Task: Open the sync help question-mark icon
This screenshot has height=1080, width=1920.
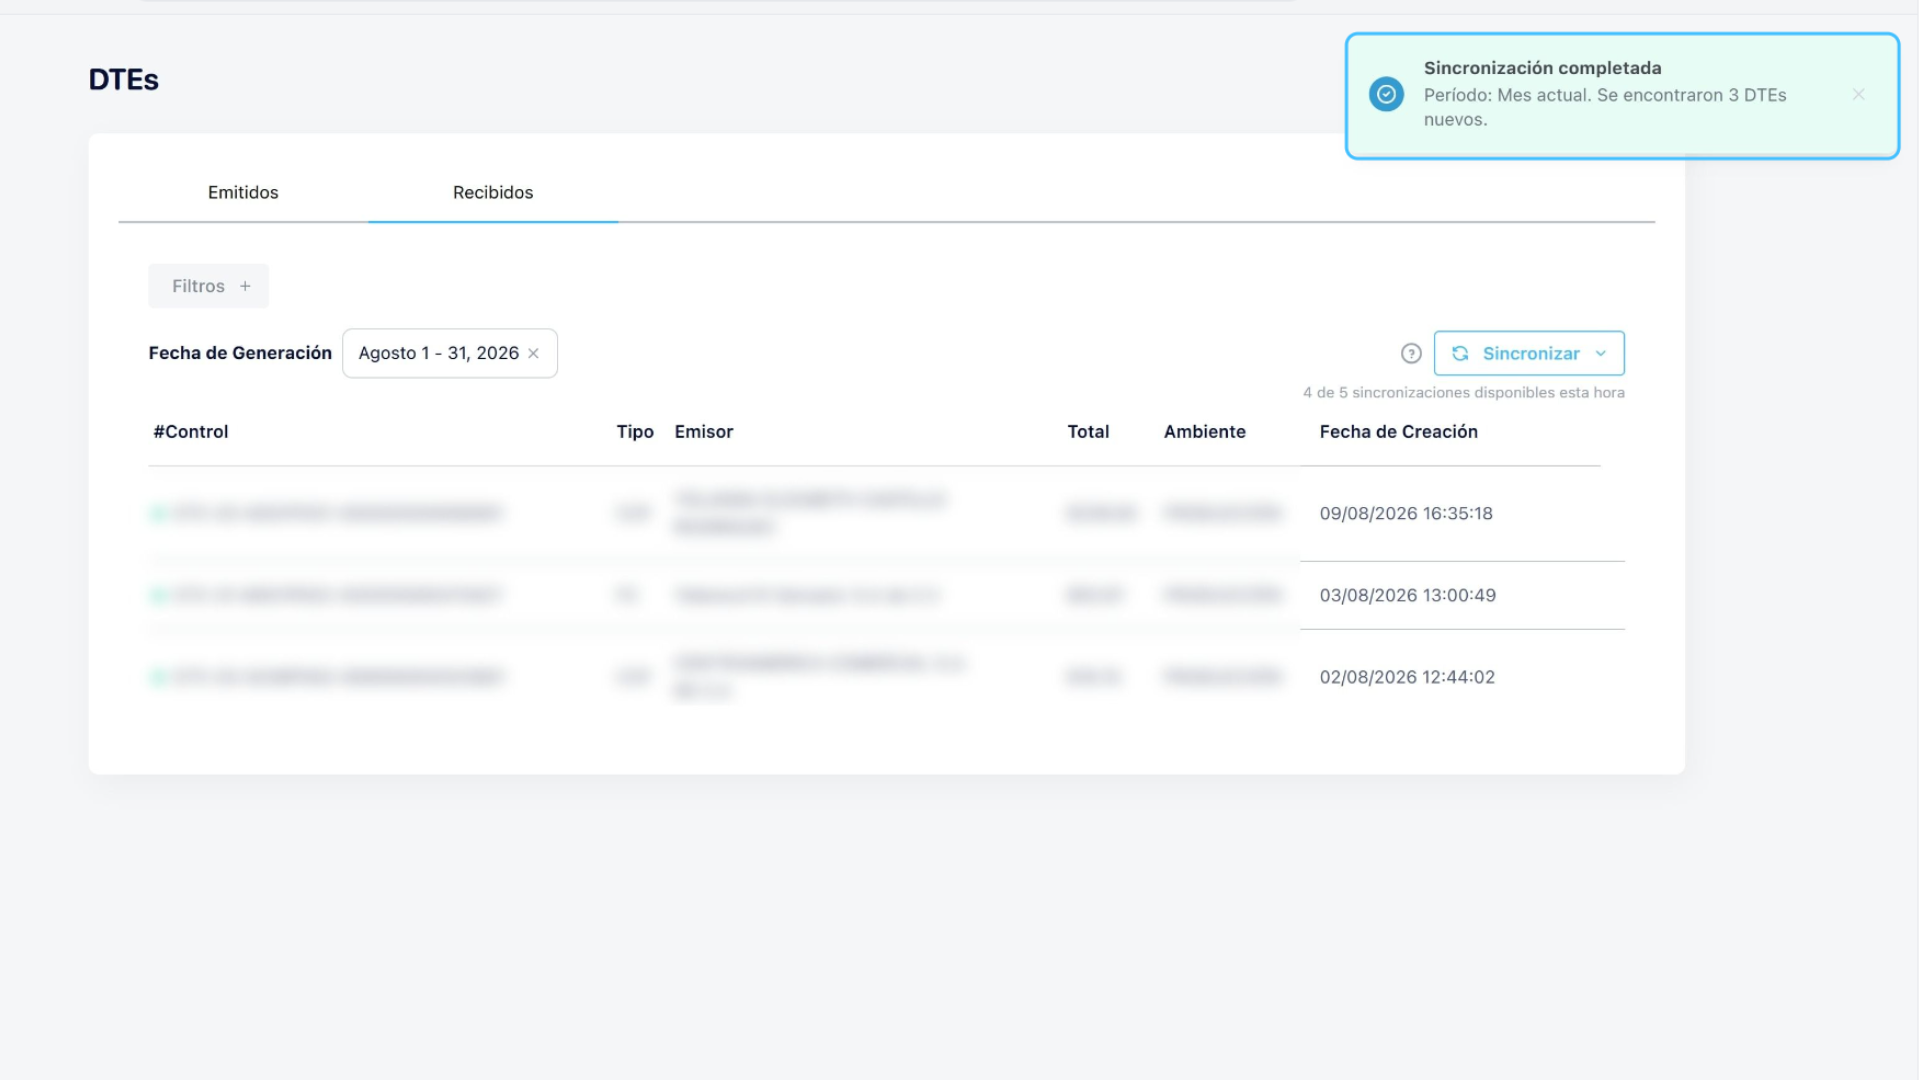Action: point(1411,353)
